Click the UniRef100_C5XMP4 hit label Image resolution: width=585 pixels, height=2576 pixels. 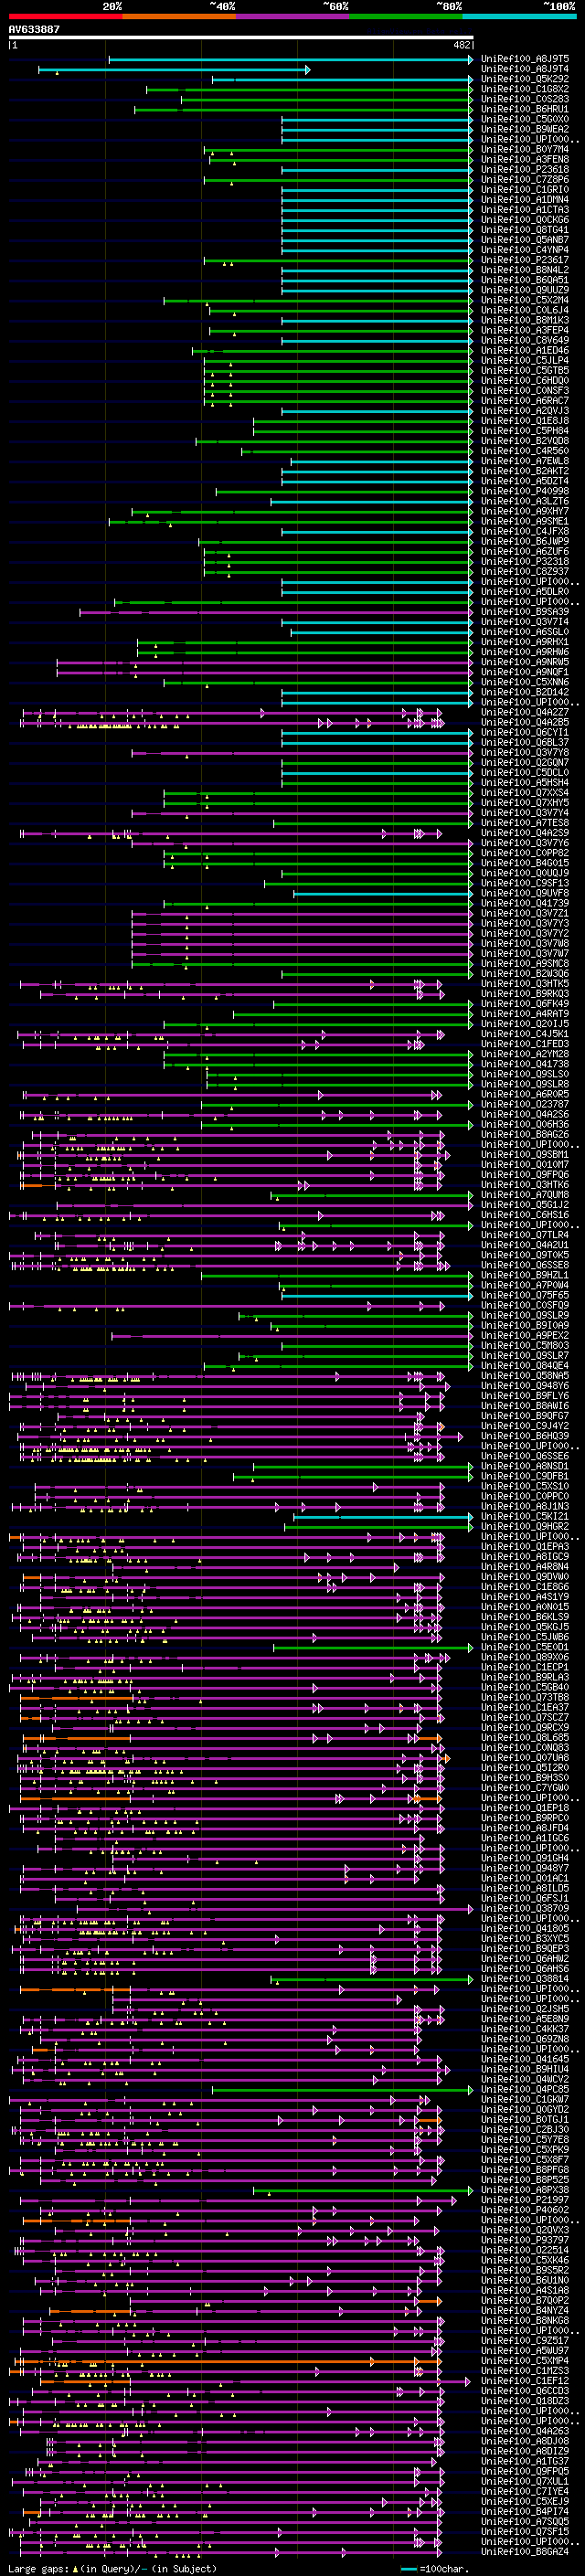point(525,2360)
